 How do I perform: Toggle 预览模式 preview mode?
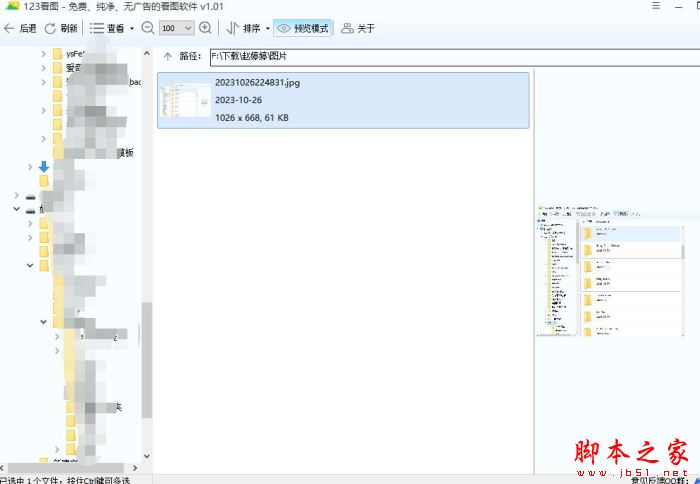click(303, 28)
